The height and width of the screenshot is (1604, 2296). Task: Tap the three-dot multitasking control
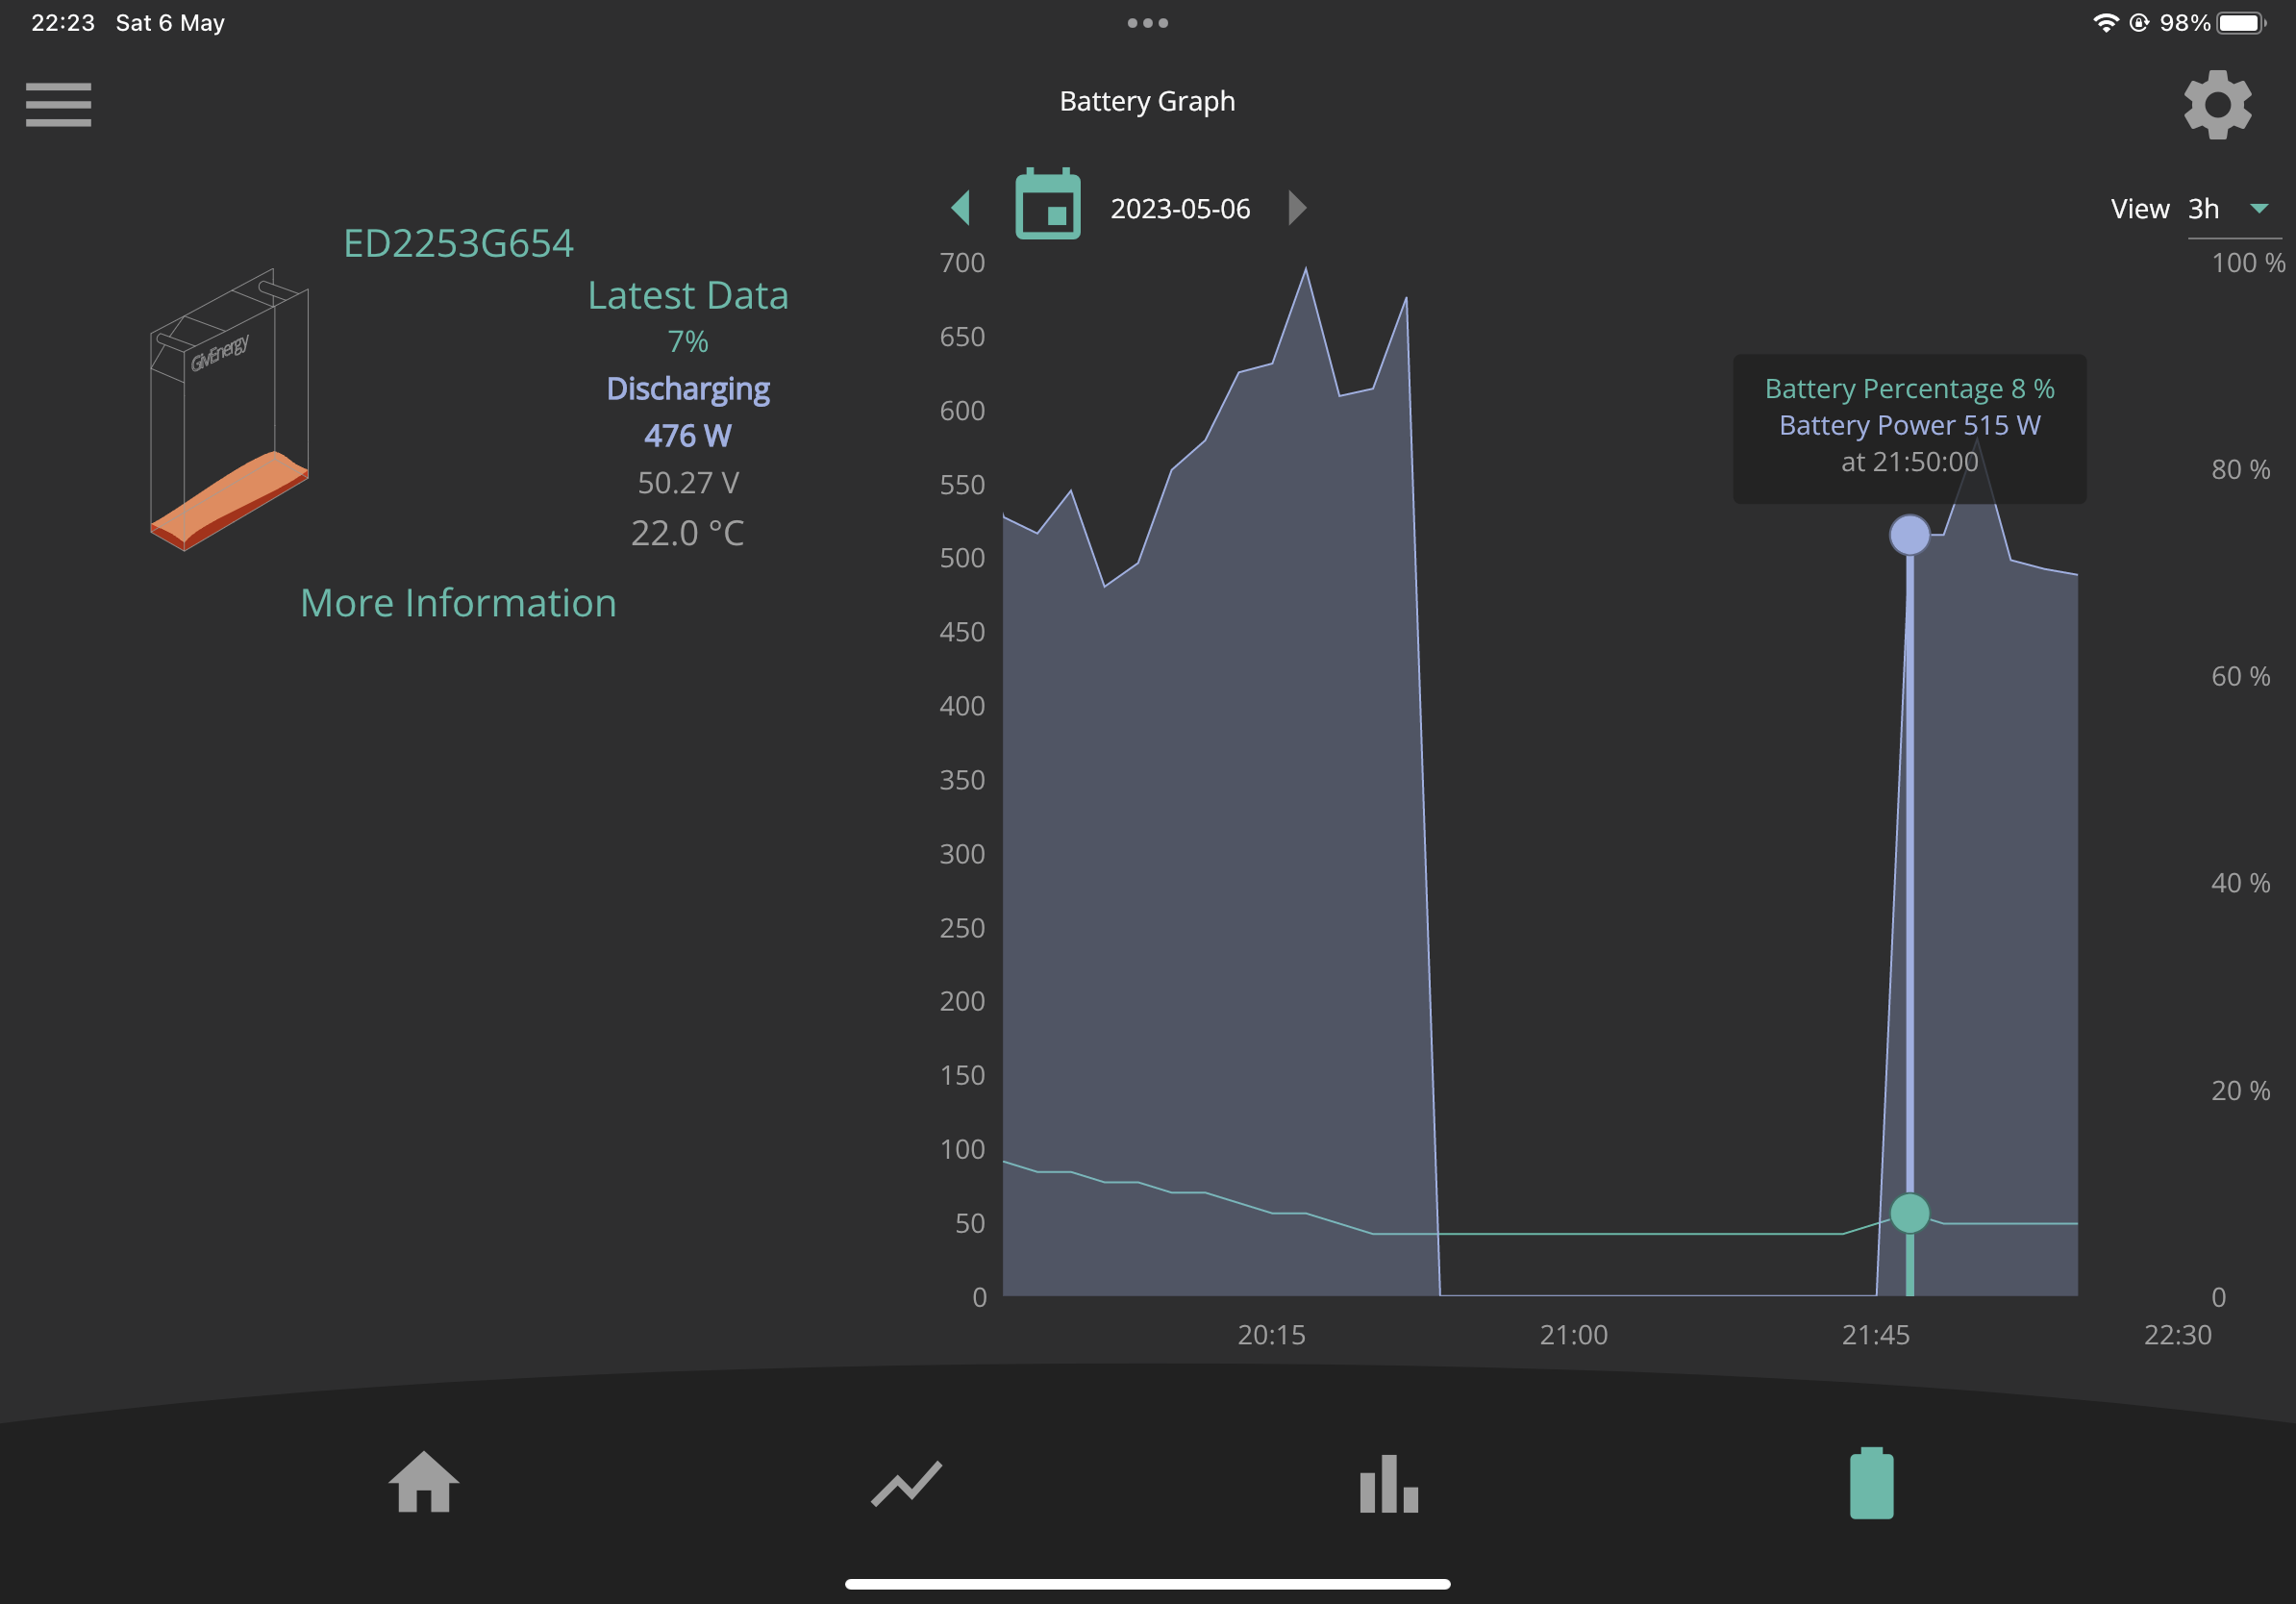point(1147,23)
